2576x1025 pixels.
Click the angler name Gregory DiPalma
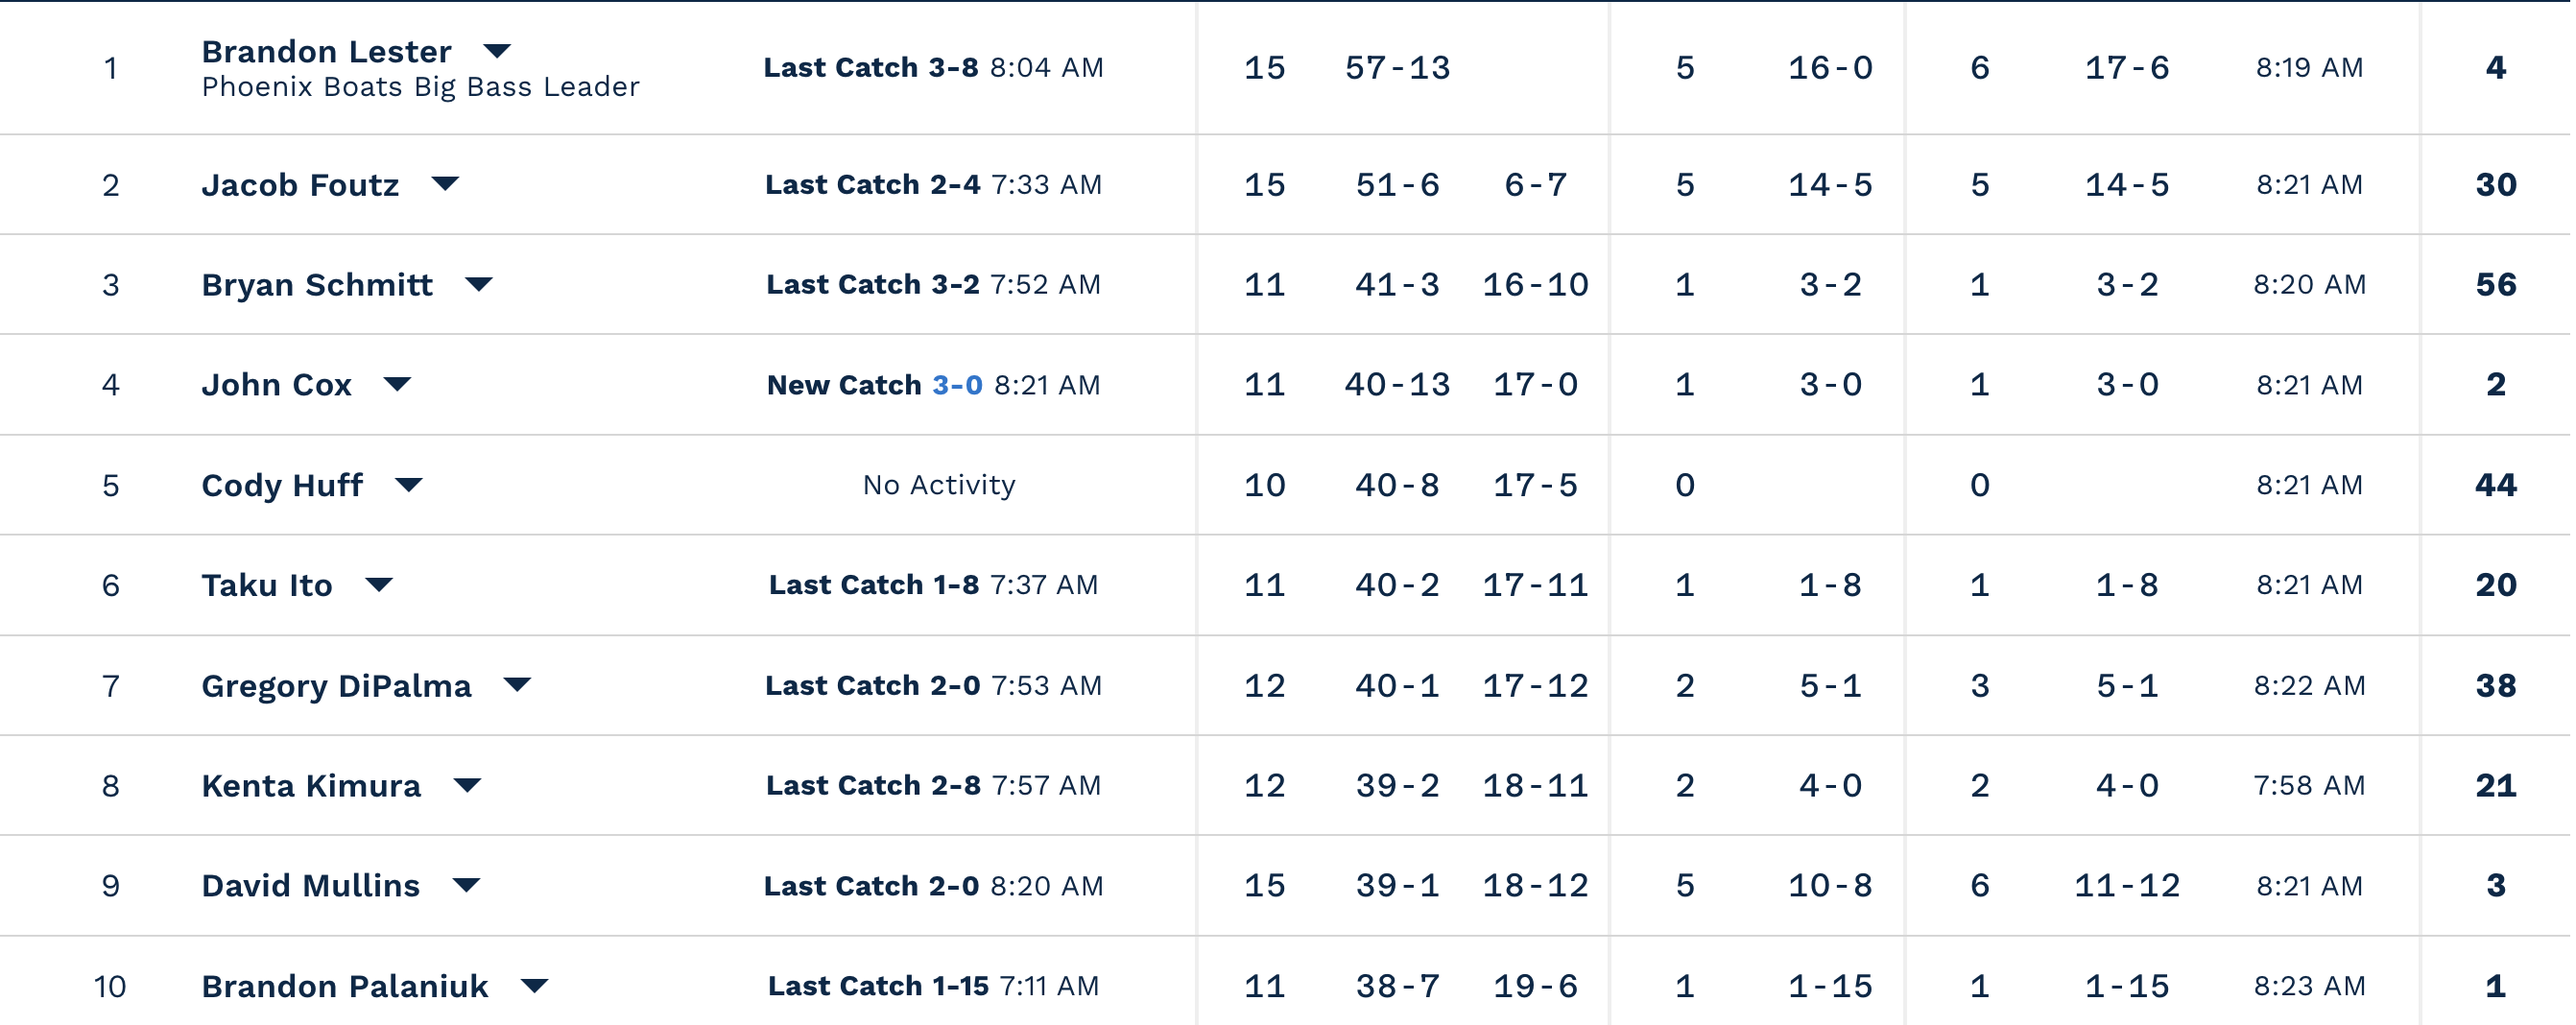coord(336,686)
